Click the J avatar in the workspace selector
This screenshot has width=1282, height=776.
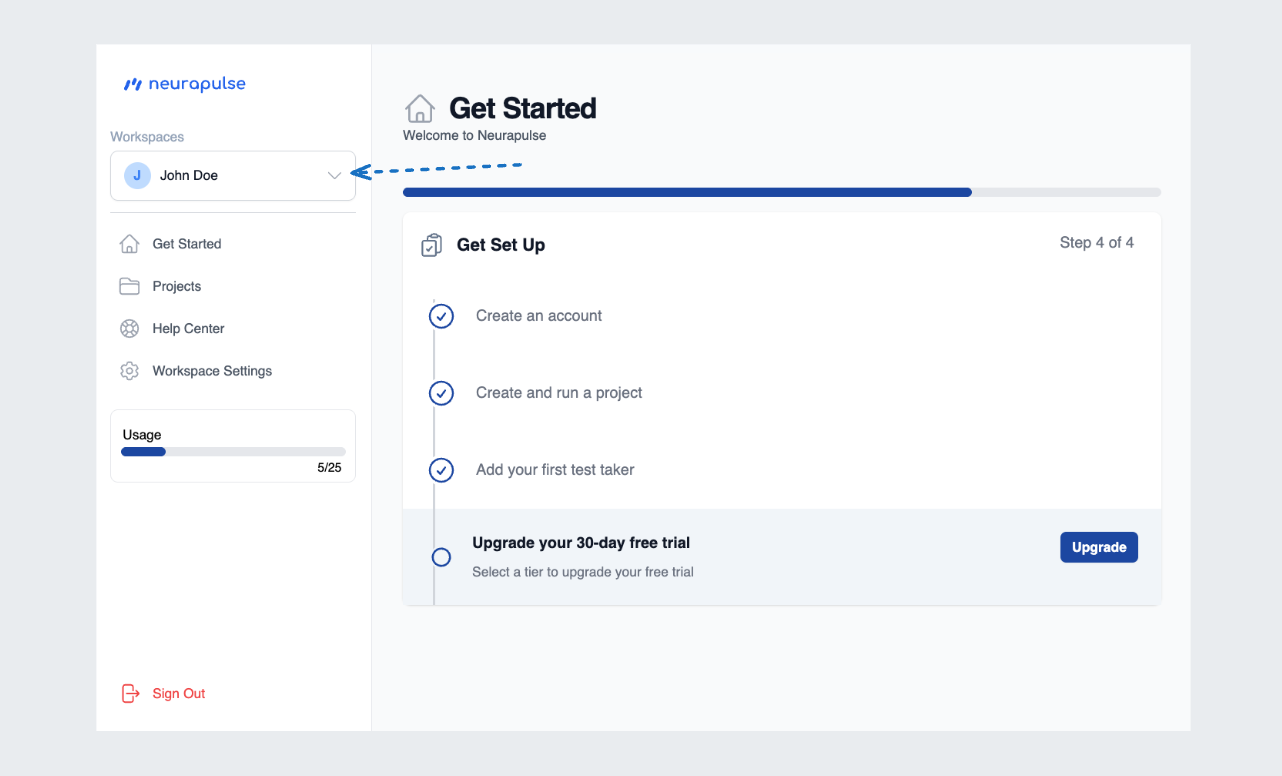pos(137,175)
